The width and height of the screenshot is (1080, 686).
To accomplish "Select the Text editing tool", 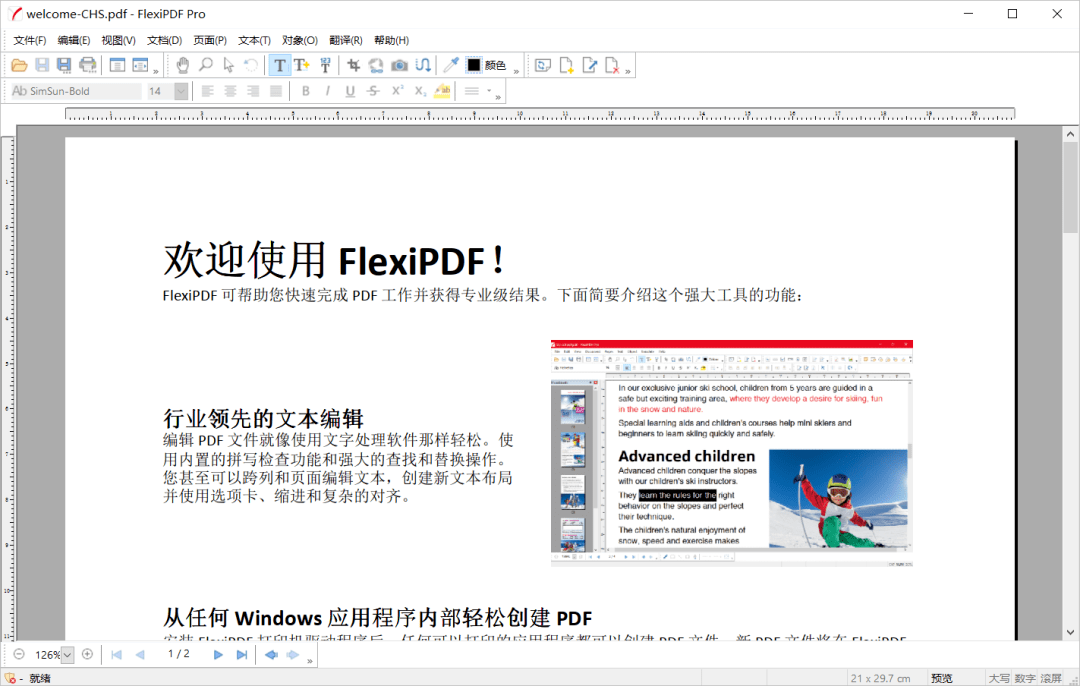I will click(279, 65).
